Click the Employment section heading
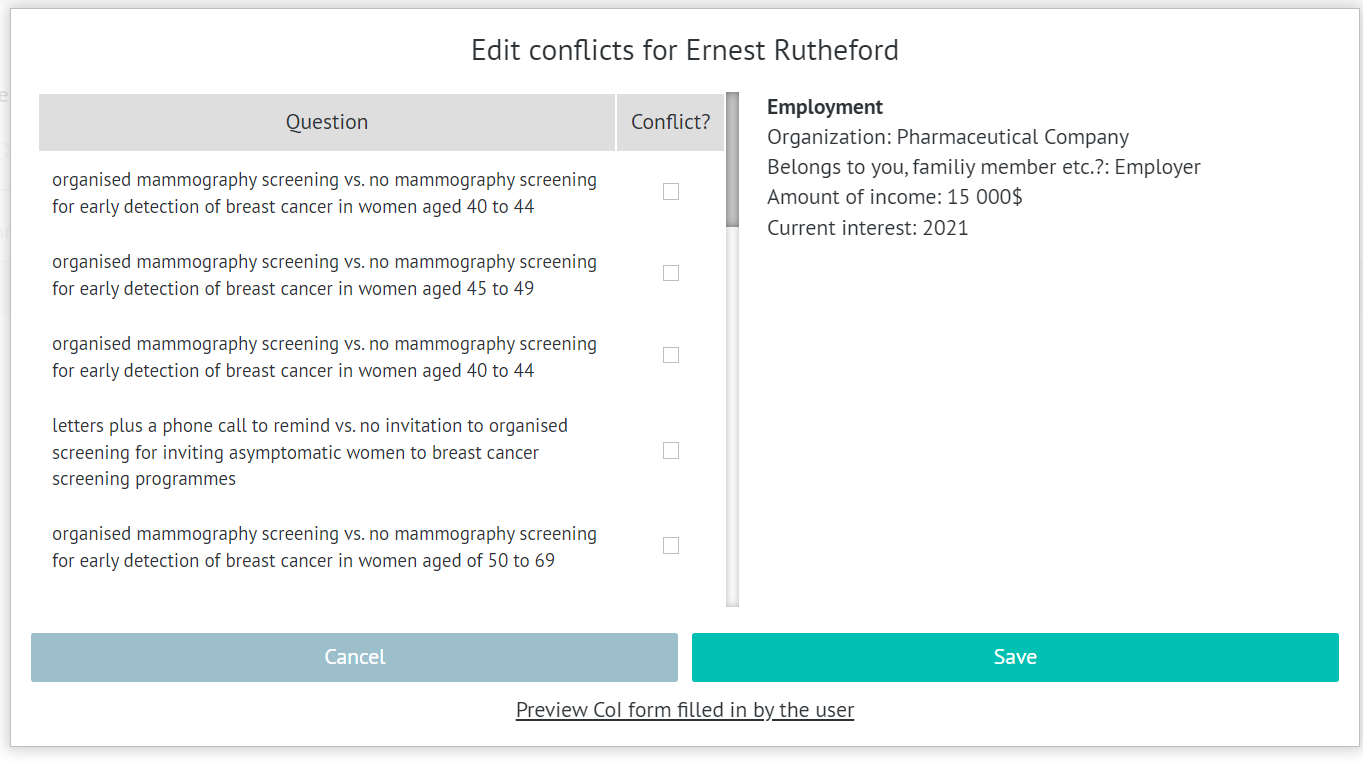 tap(824, 106)
